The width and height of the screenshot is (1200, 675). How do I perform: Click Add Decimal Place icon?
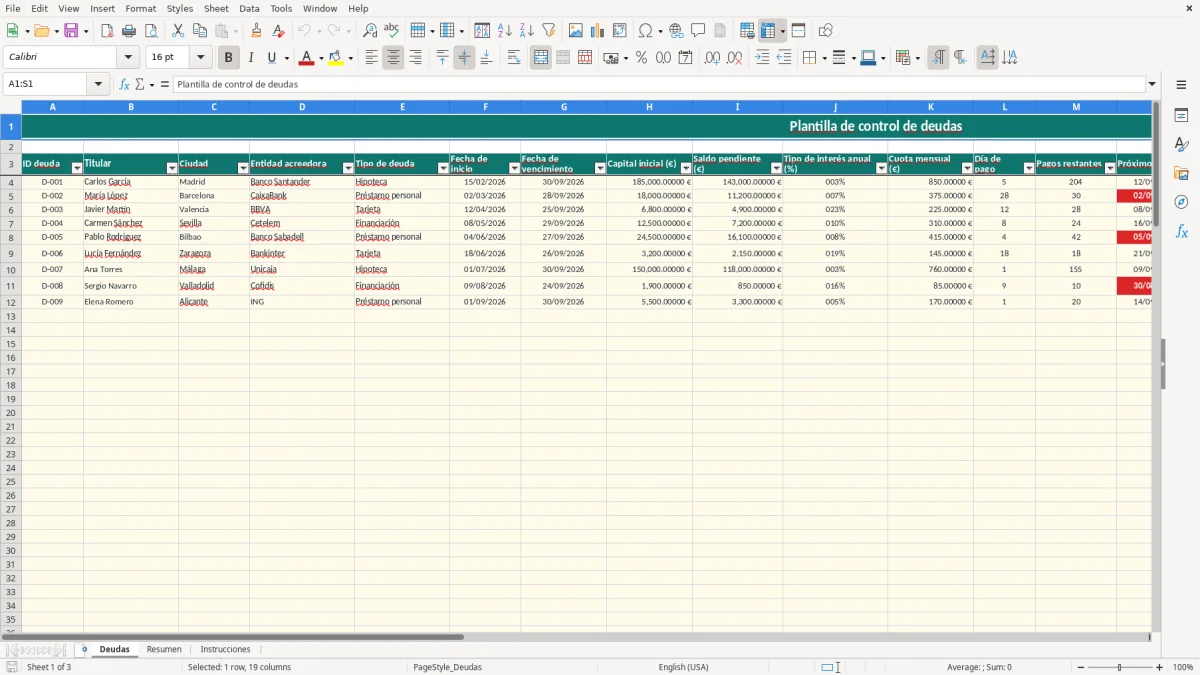tap(712, 58)
